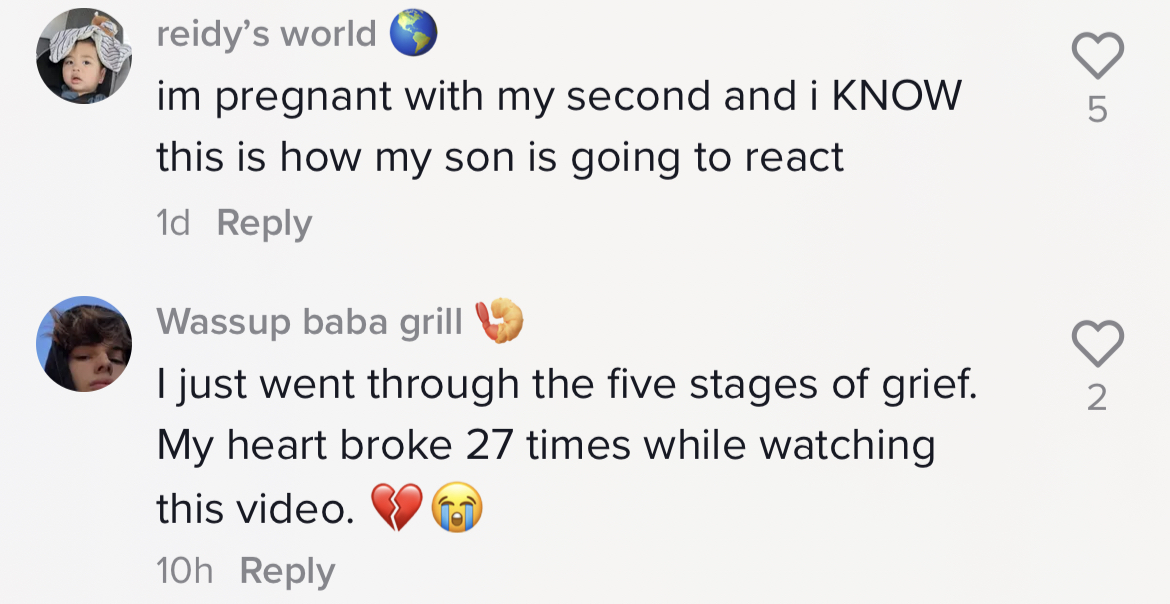Reply to the comment posted 10h ago
The image size is (1170, 604).
click(x=287, y=571)
